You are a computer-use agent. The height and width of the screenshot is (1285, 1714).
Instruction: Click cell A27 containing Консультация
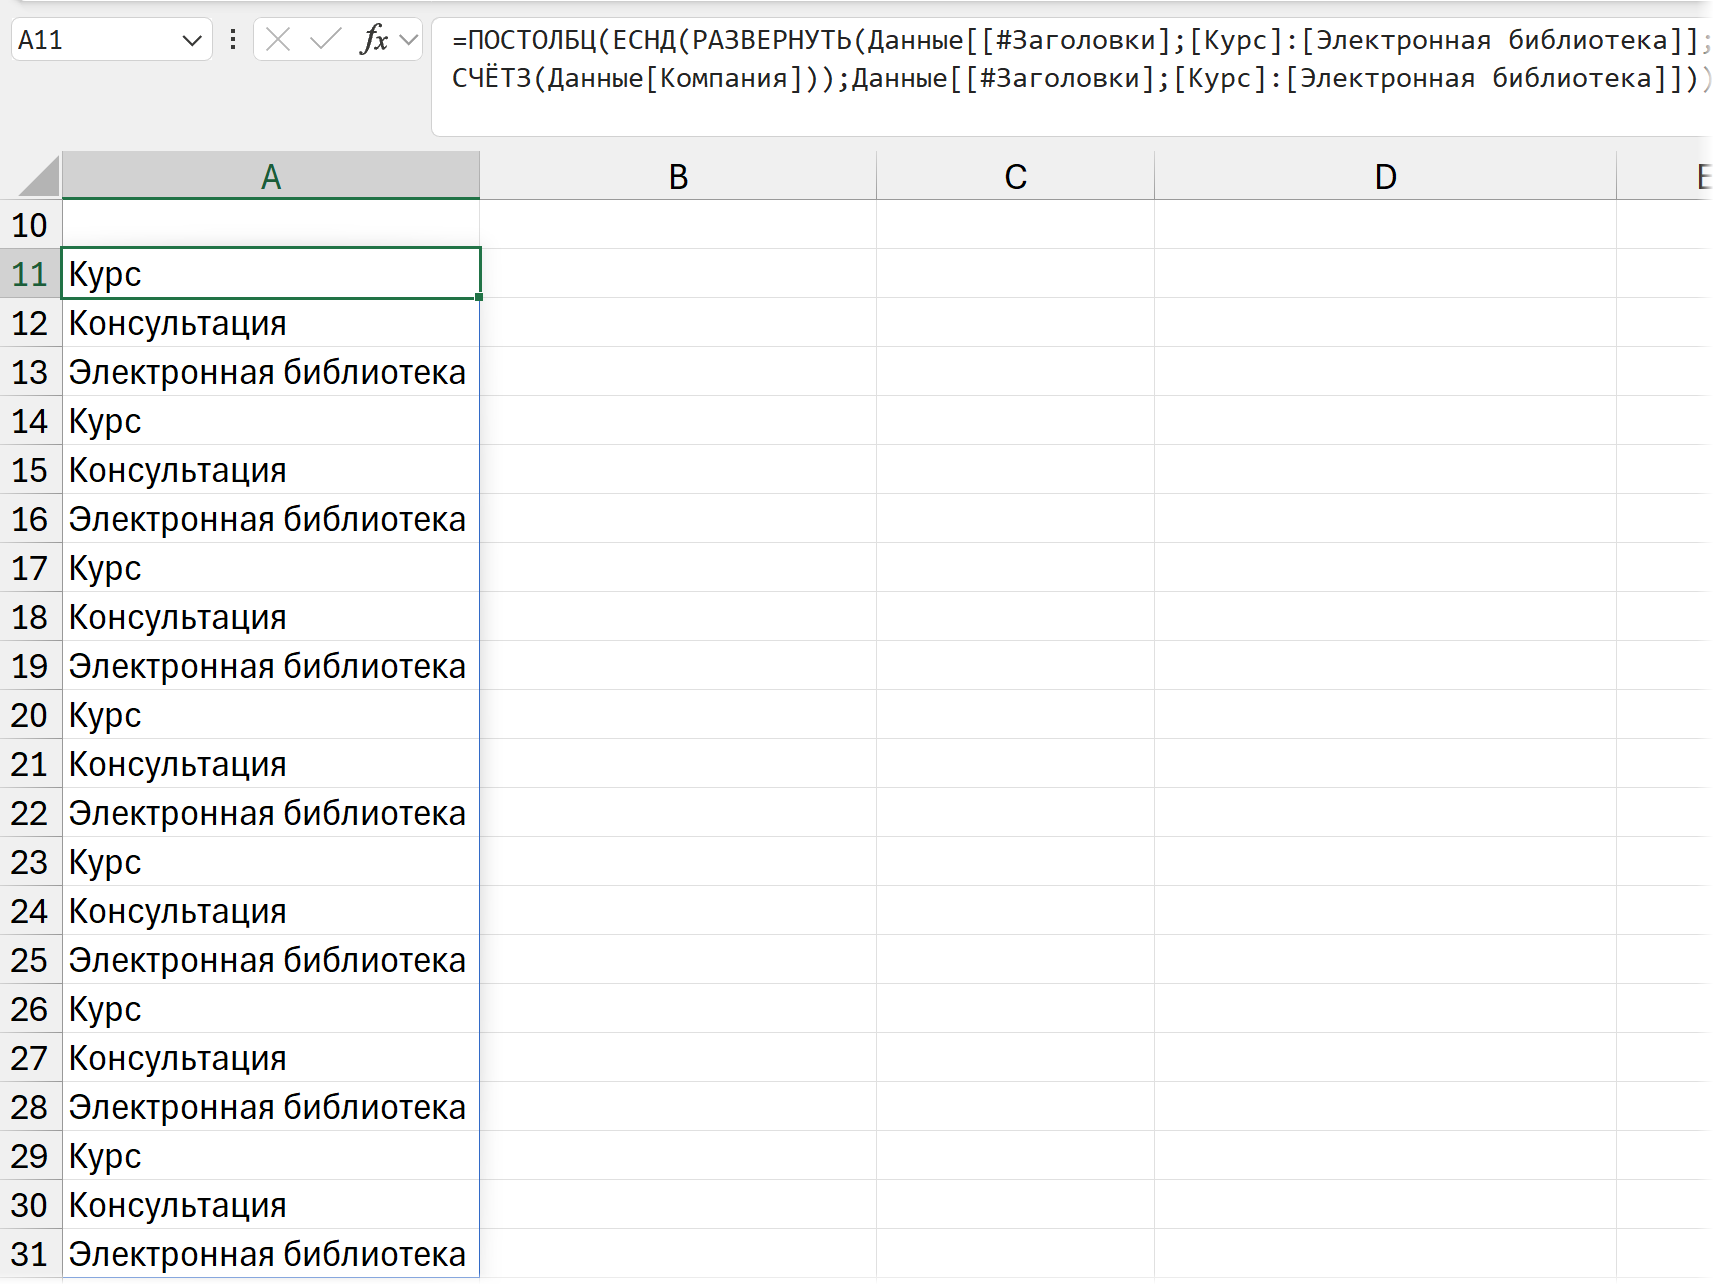coord(271,1058)
